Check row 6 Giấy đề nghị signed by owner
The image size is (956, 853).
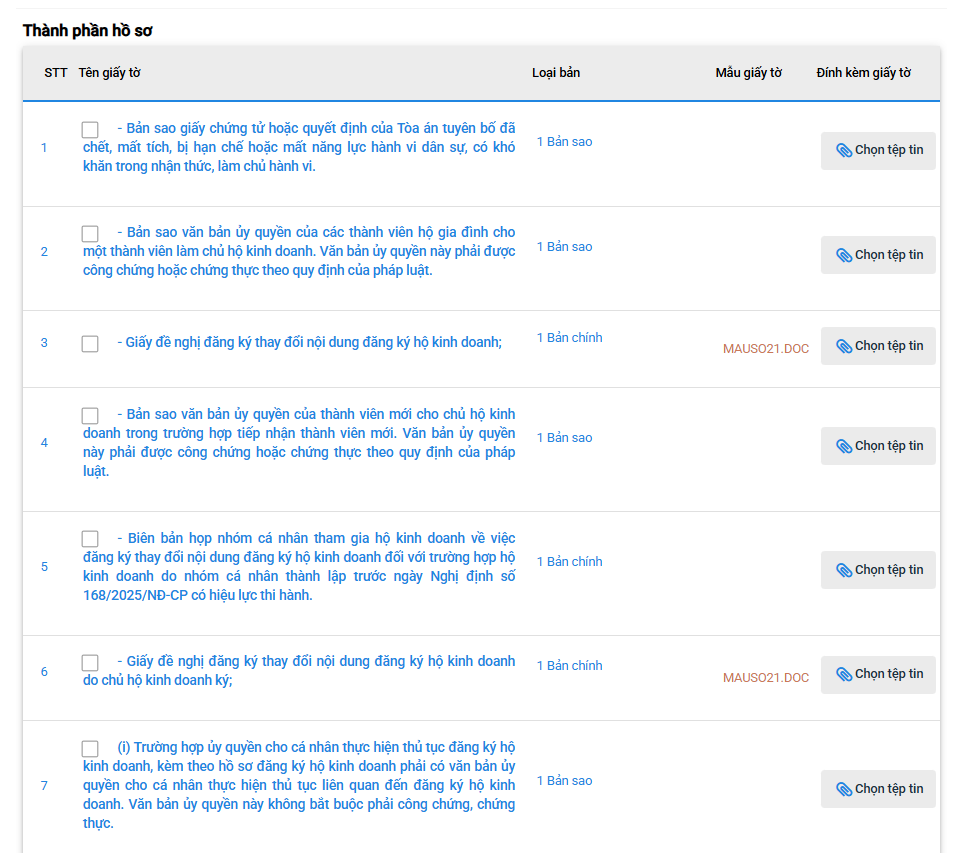[x=90, y=663]
